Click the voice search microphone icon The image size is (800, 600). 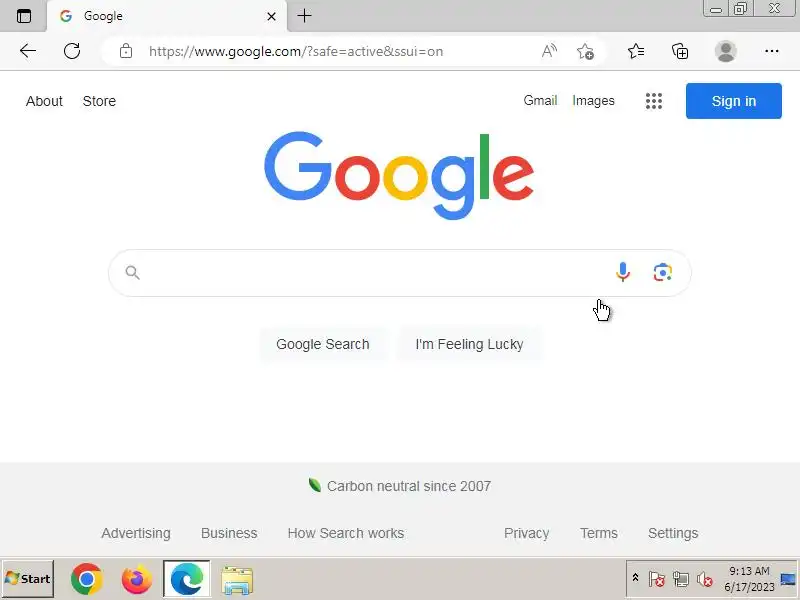pos(622,272)
